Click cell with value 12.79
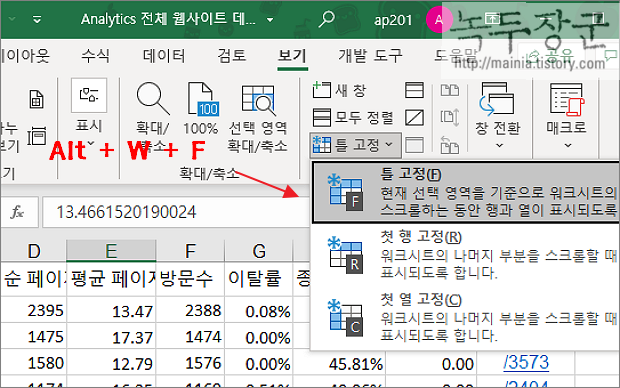 (111, 363)
